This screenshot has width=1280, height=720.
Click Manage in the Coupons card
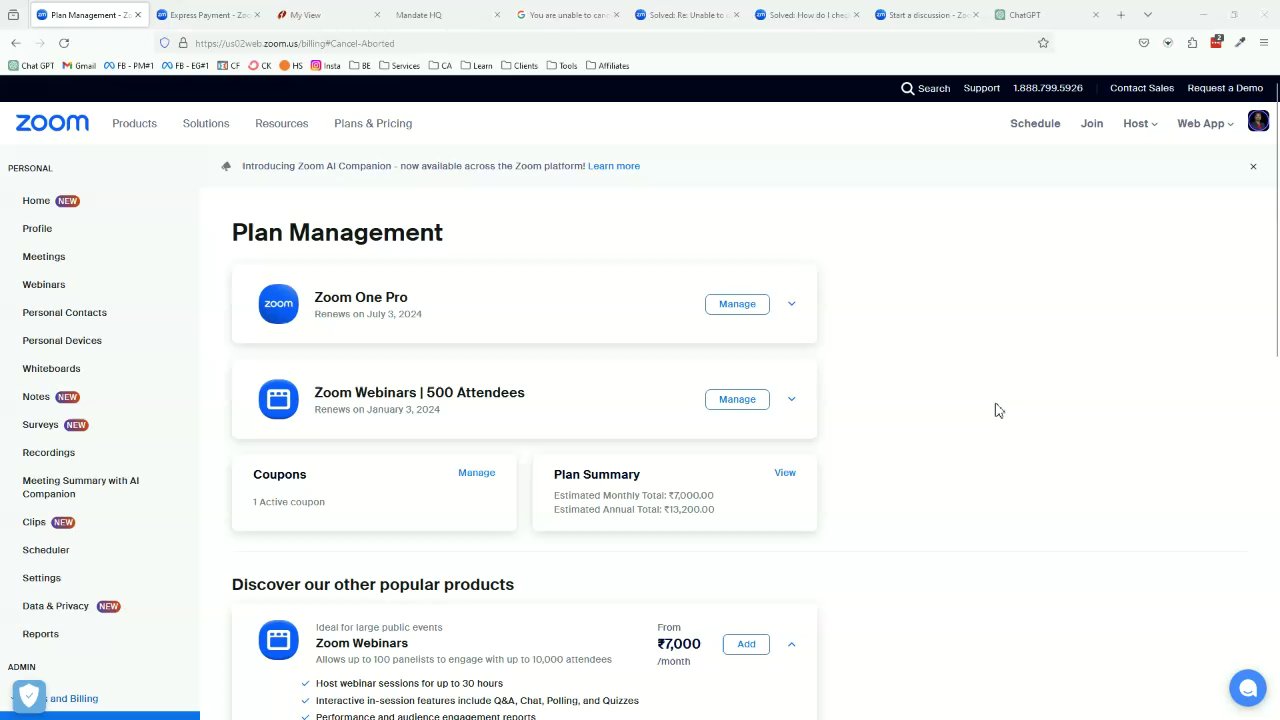click(476, 473)
